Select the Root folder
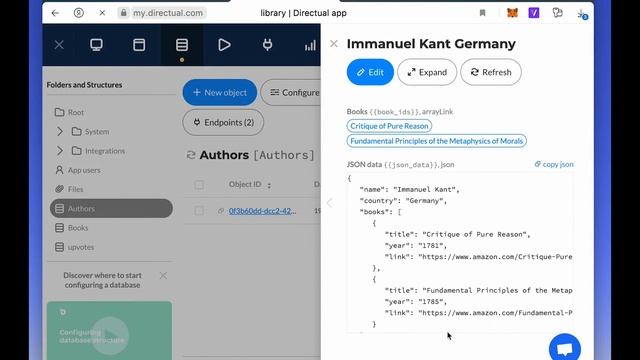The image size is (640, 360). 69,112
